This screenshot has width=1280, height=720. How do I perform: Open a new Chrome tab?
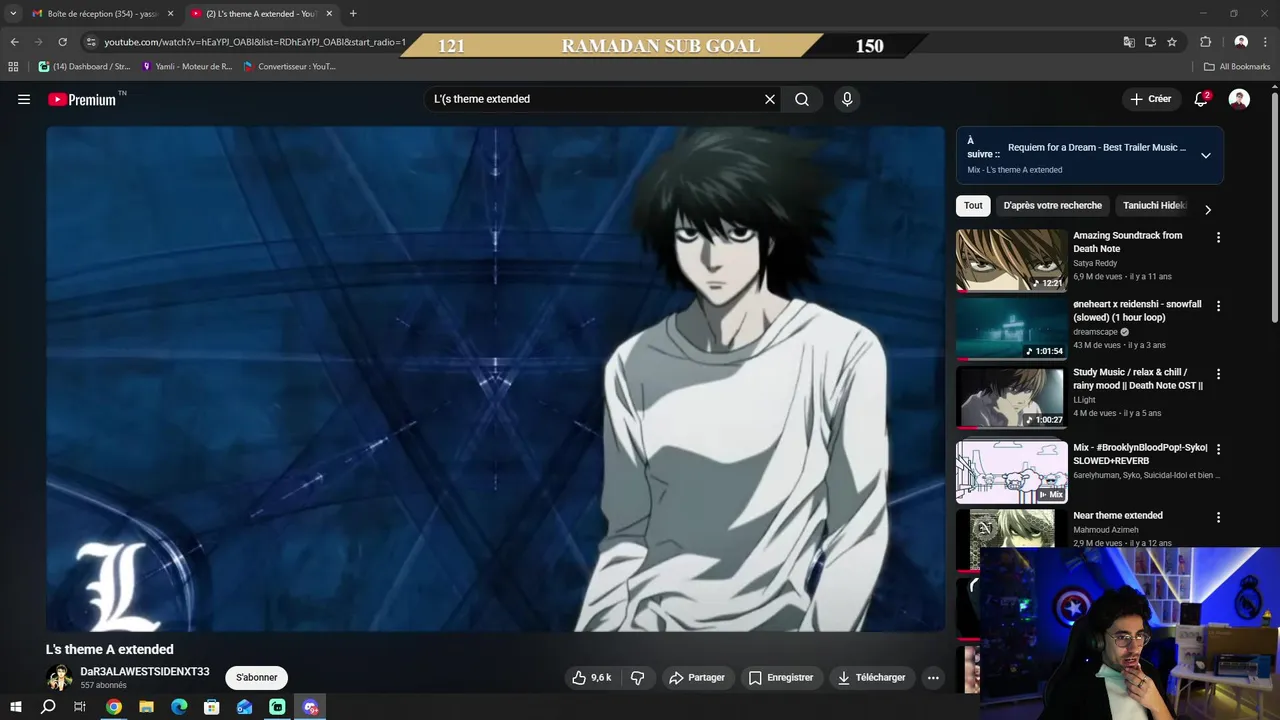click(353, 14)
